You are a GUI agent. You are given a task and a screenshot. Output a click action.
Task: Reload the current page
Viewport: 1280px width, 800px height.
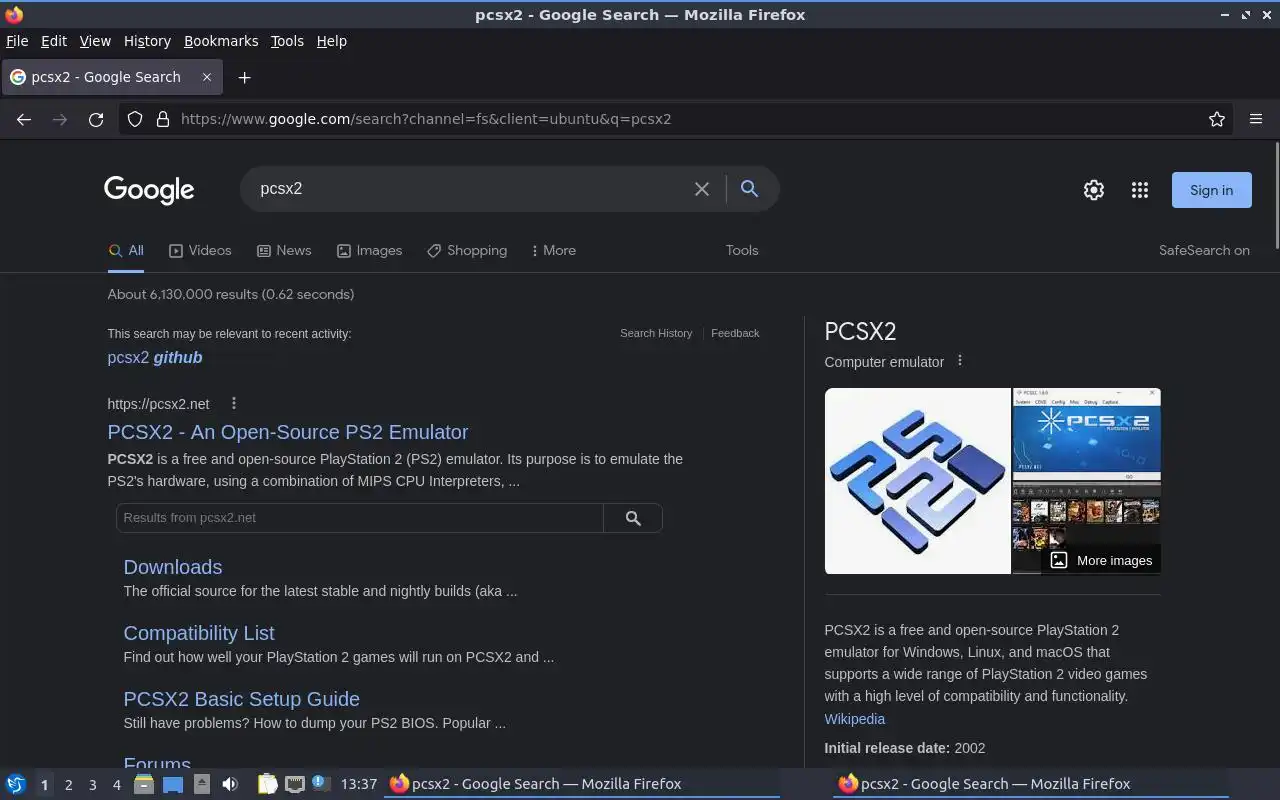pos(96,119)
